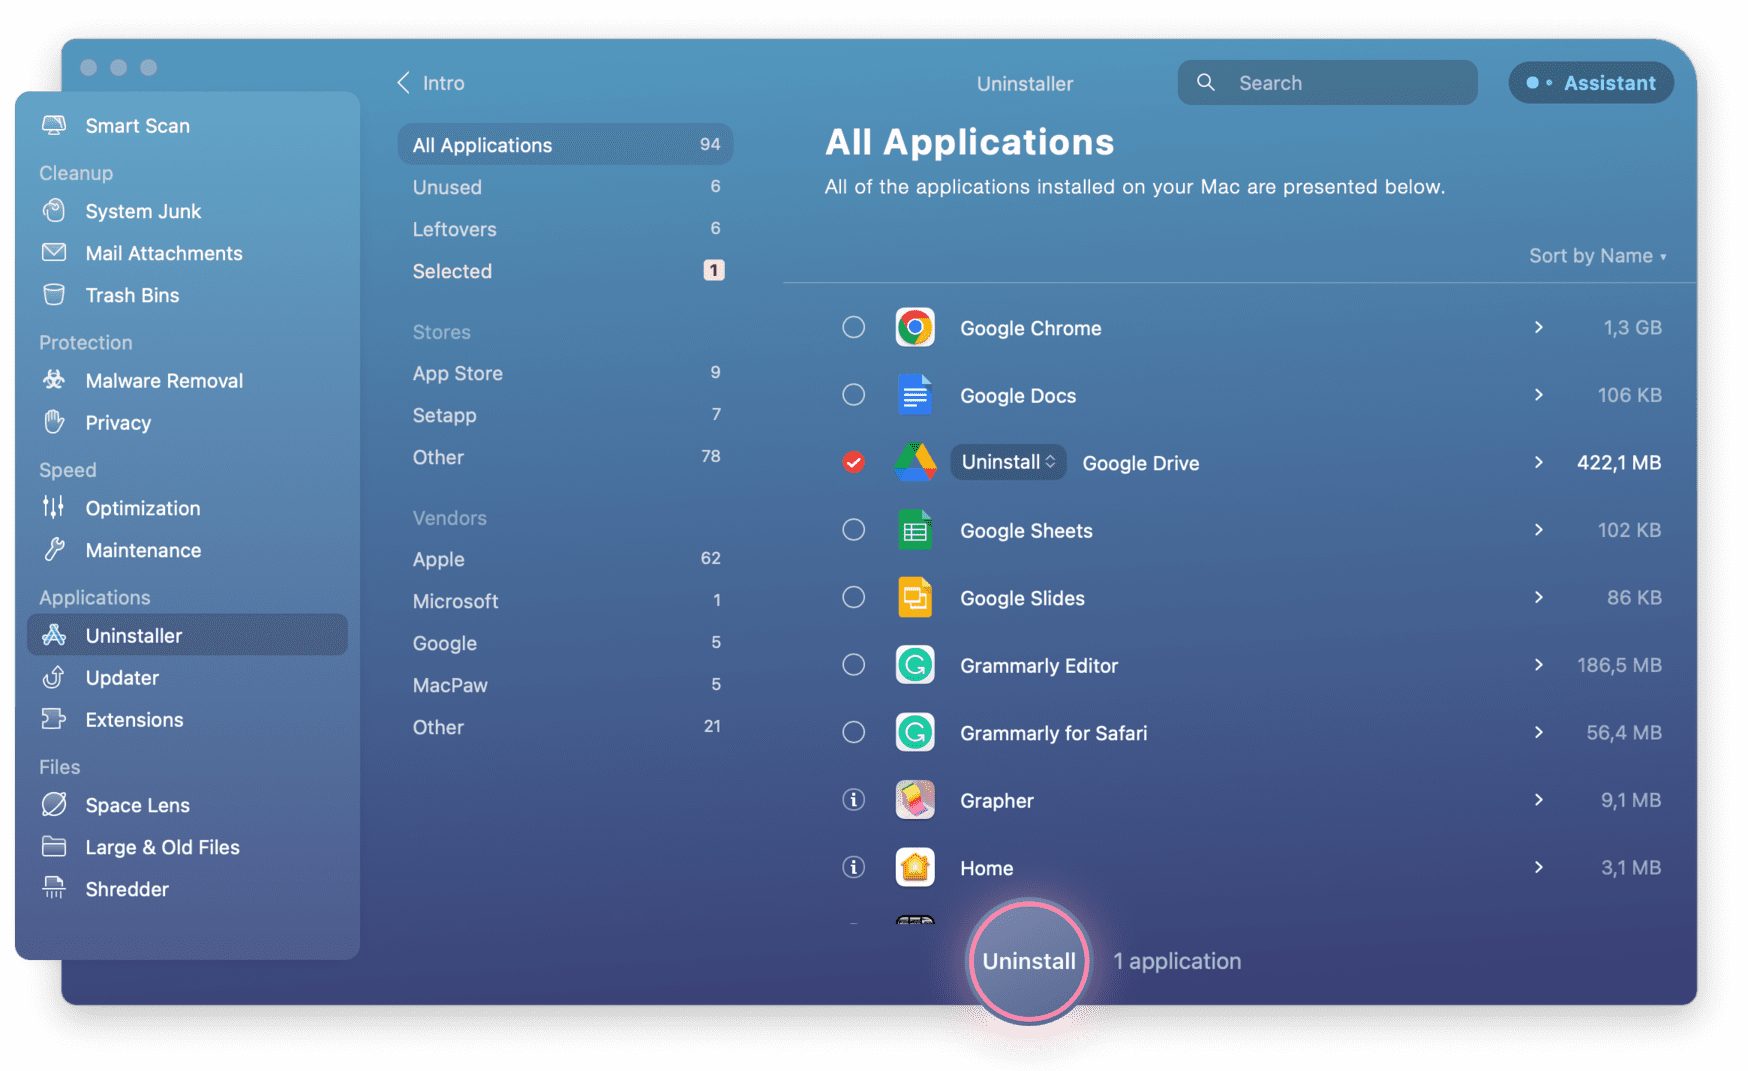Screen dimensions: 1748x1071
Task: Filter by Setapp store
Action: click(x=565, y=415)
